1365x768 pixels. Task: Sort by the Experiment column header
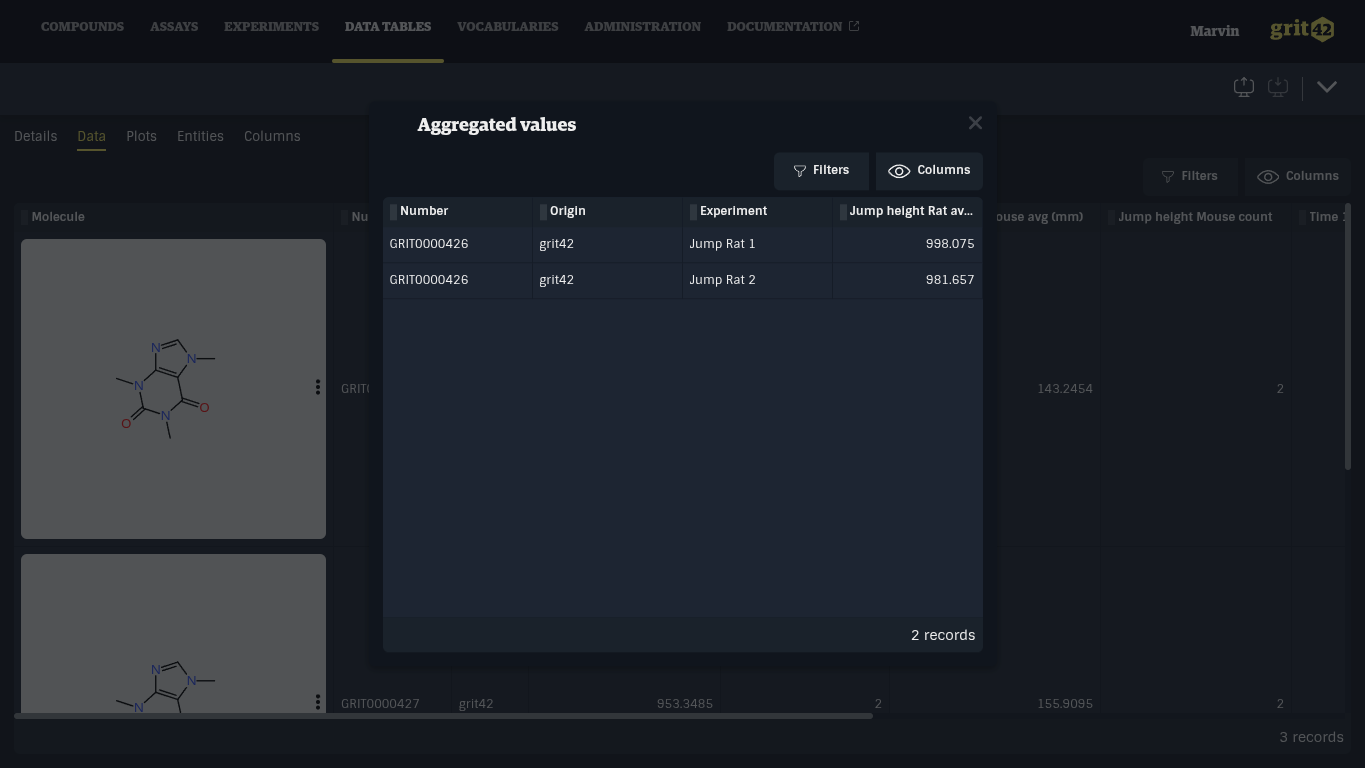[x=733, y=211]
